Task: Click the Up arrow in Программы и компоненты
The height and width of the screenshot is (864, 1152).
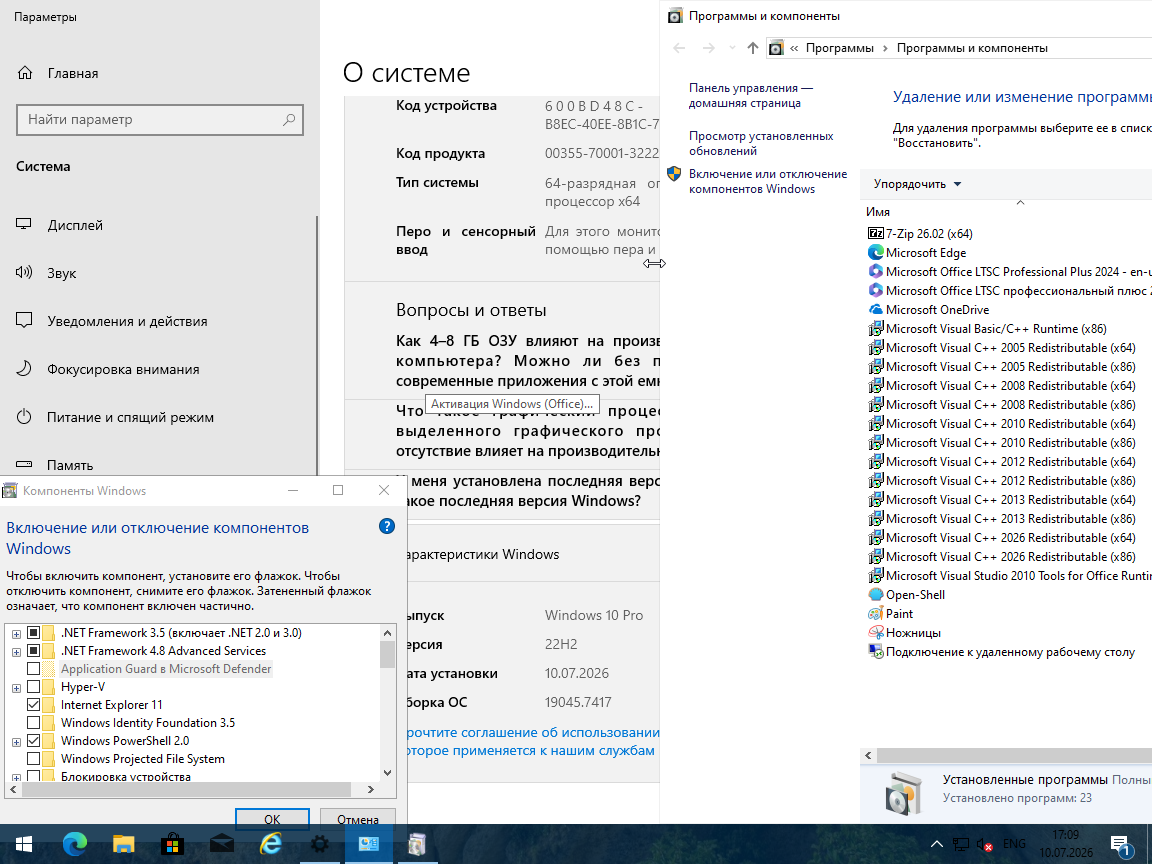Action: (x=752, y=48)
